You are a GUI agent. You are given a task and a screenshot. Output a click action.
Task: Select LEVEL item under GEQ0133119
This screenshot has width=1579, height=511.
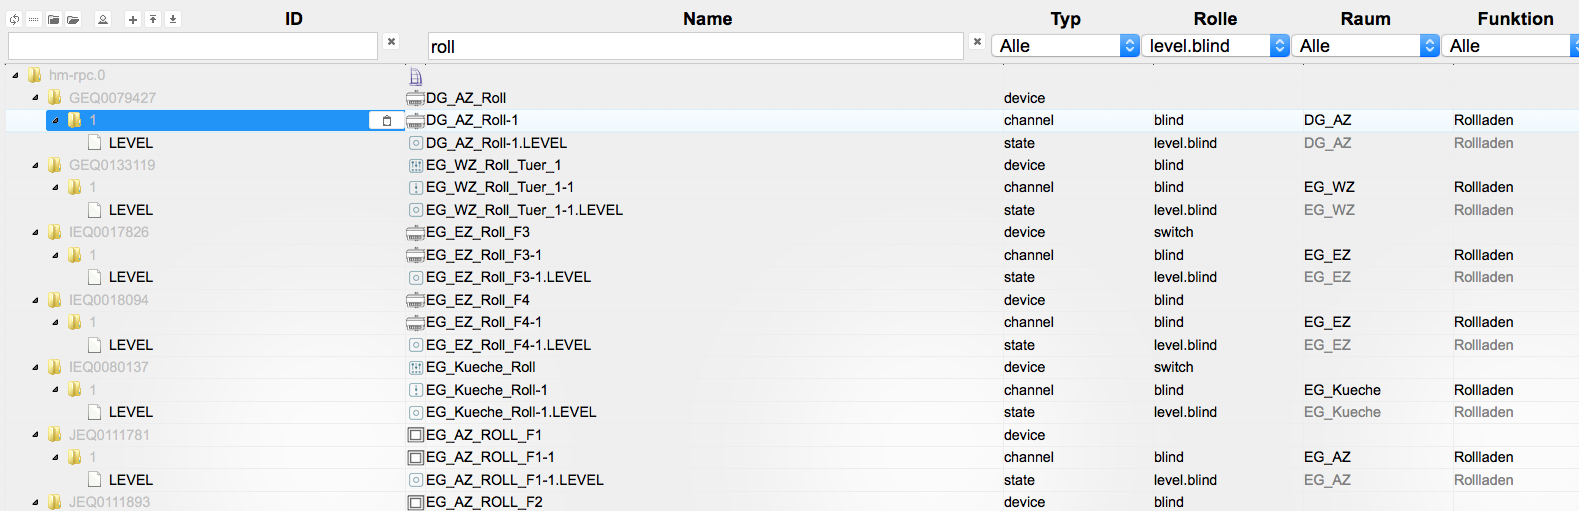[130, 210]
